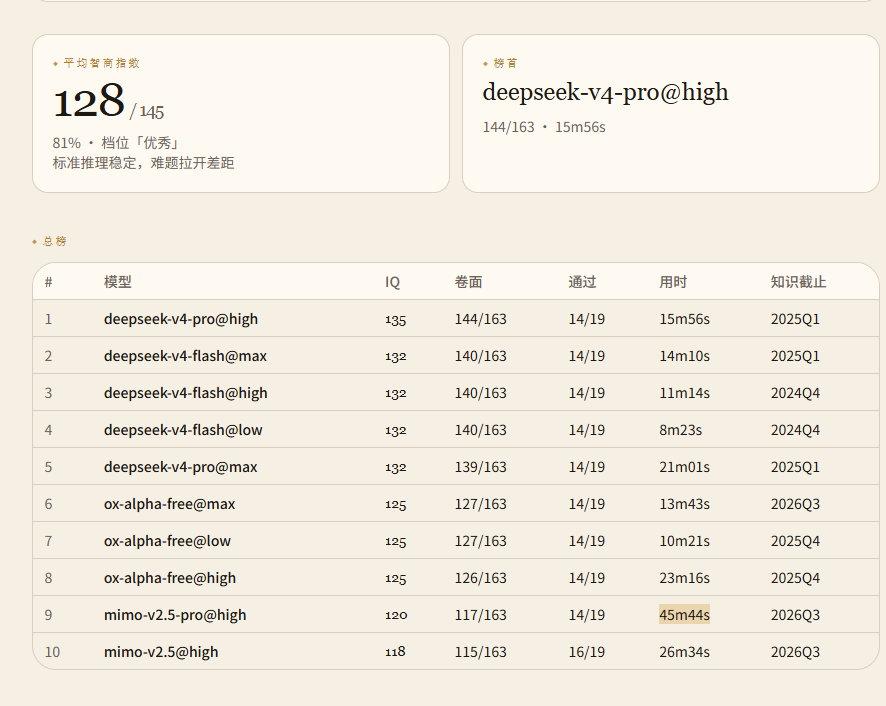Select the mimo-v2.5@high row name
Viewport: 886px width, 706px height.
161,652
